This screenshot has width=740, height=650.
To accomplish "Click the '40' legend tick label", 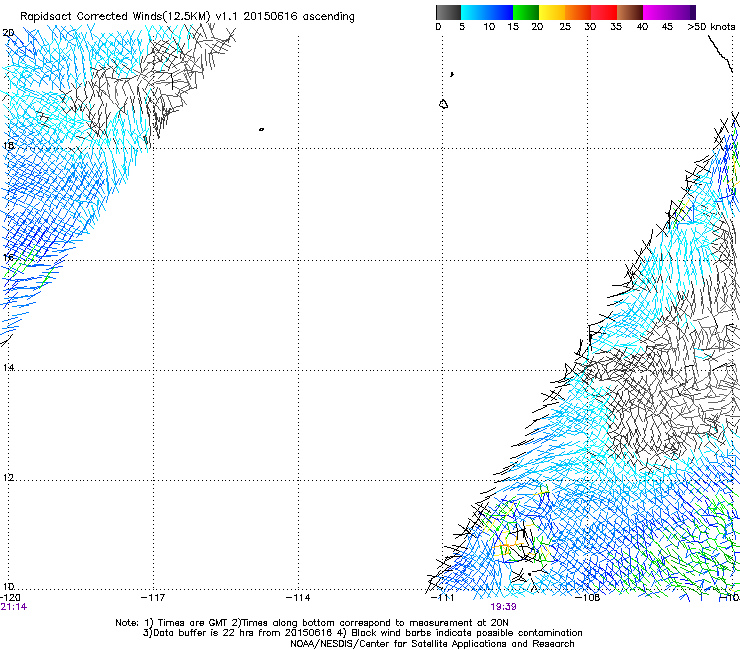I will pos(642,27).
